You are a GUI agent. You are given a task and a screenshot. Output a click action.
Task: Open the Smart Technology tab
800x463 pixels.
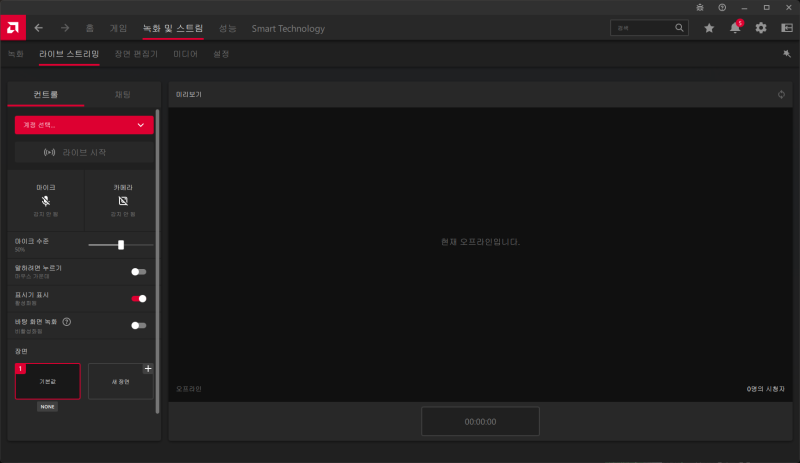(x=288, y=29)
